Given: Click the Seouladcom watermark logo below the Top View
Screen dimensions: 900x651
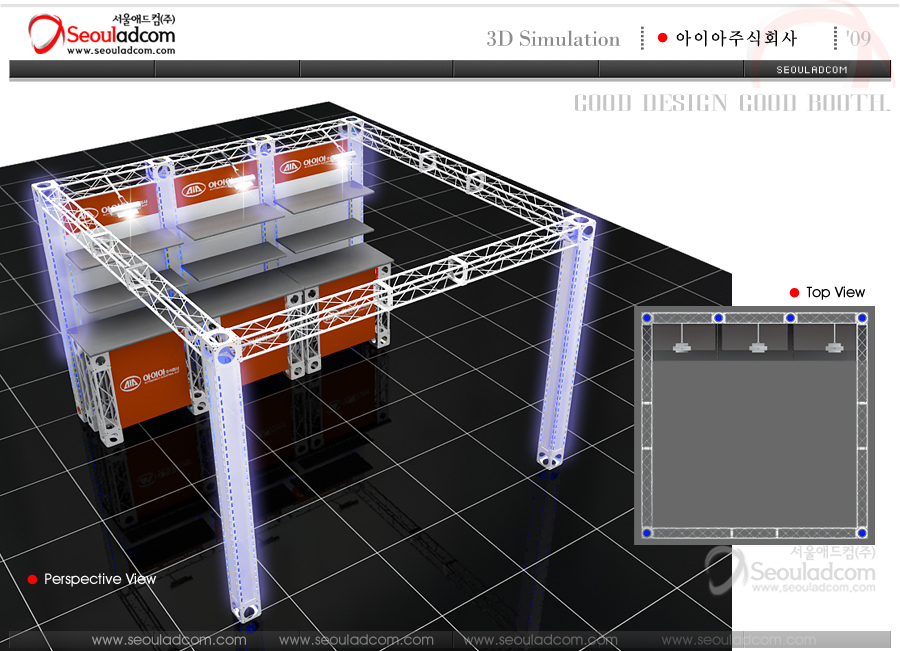Looking at the screenshot, I should click(790, 572).
